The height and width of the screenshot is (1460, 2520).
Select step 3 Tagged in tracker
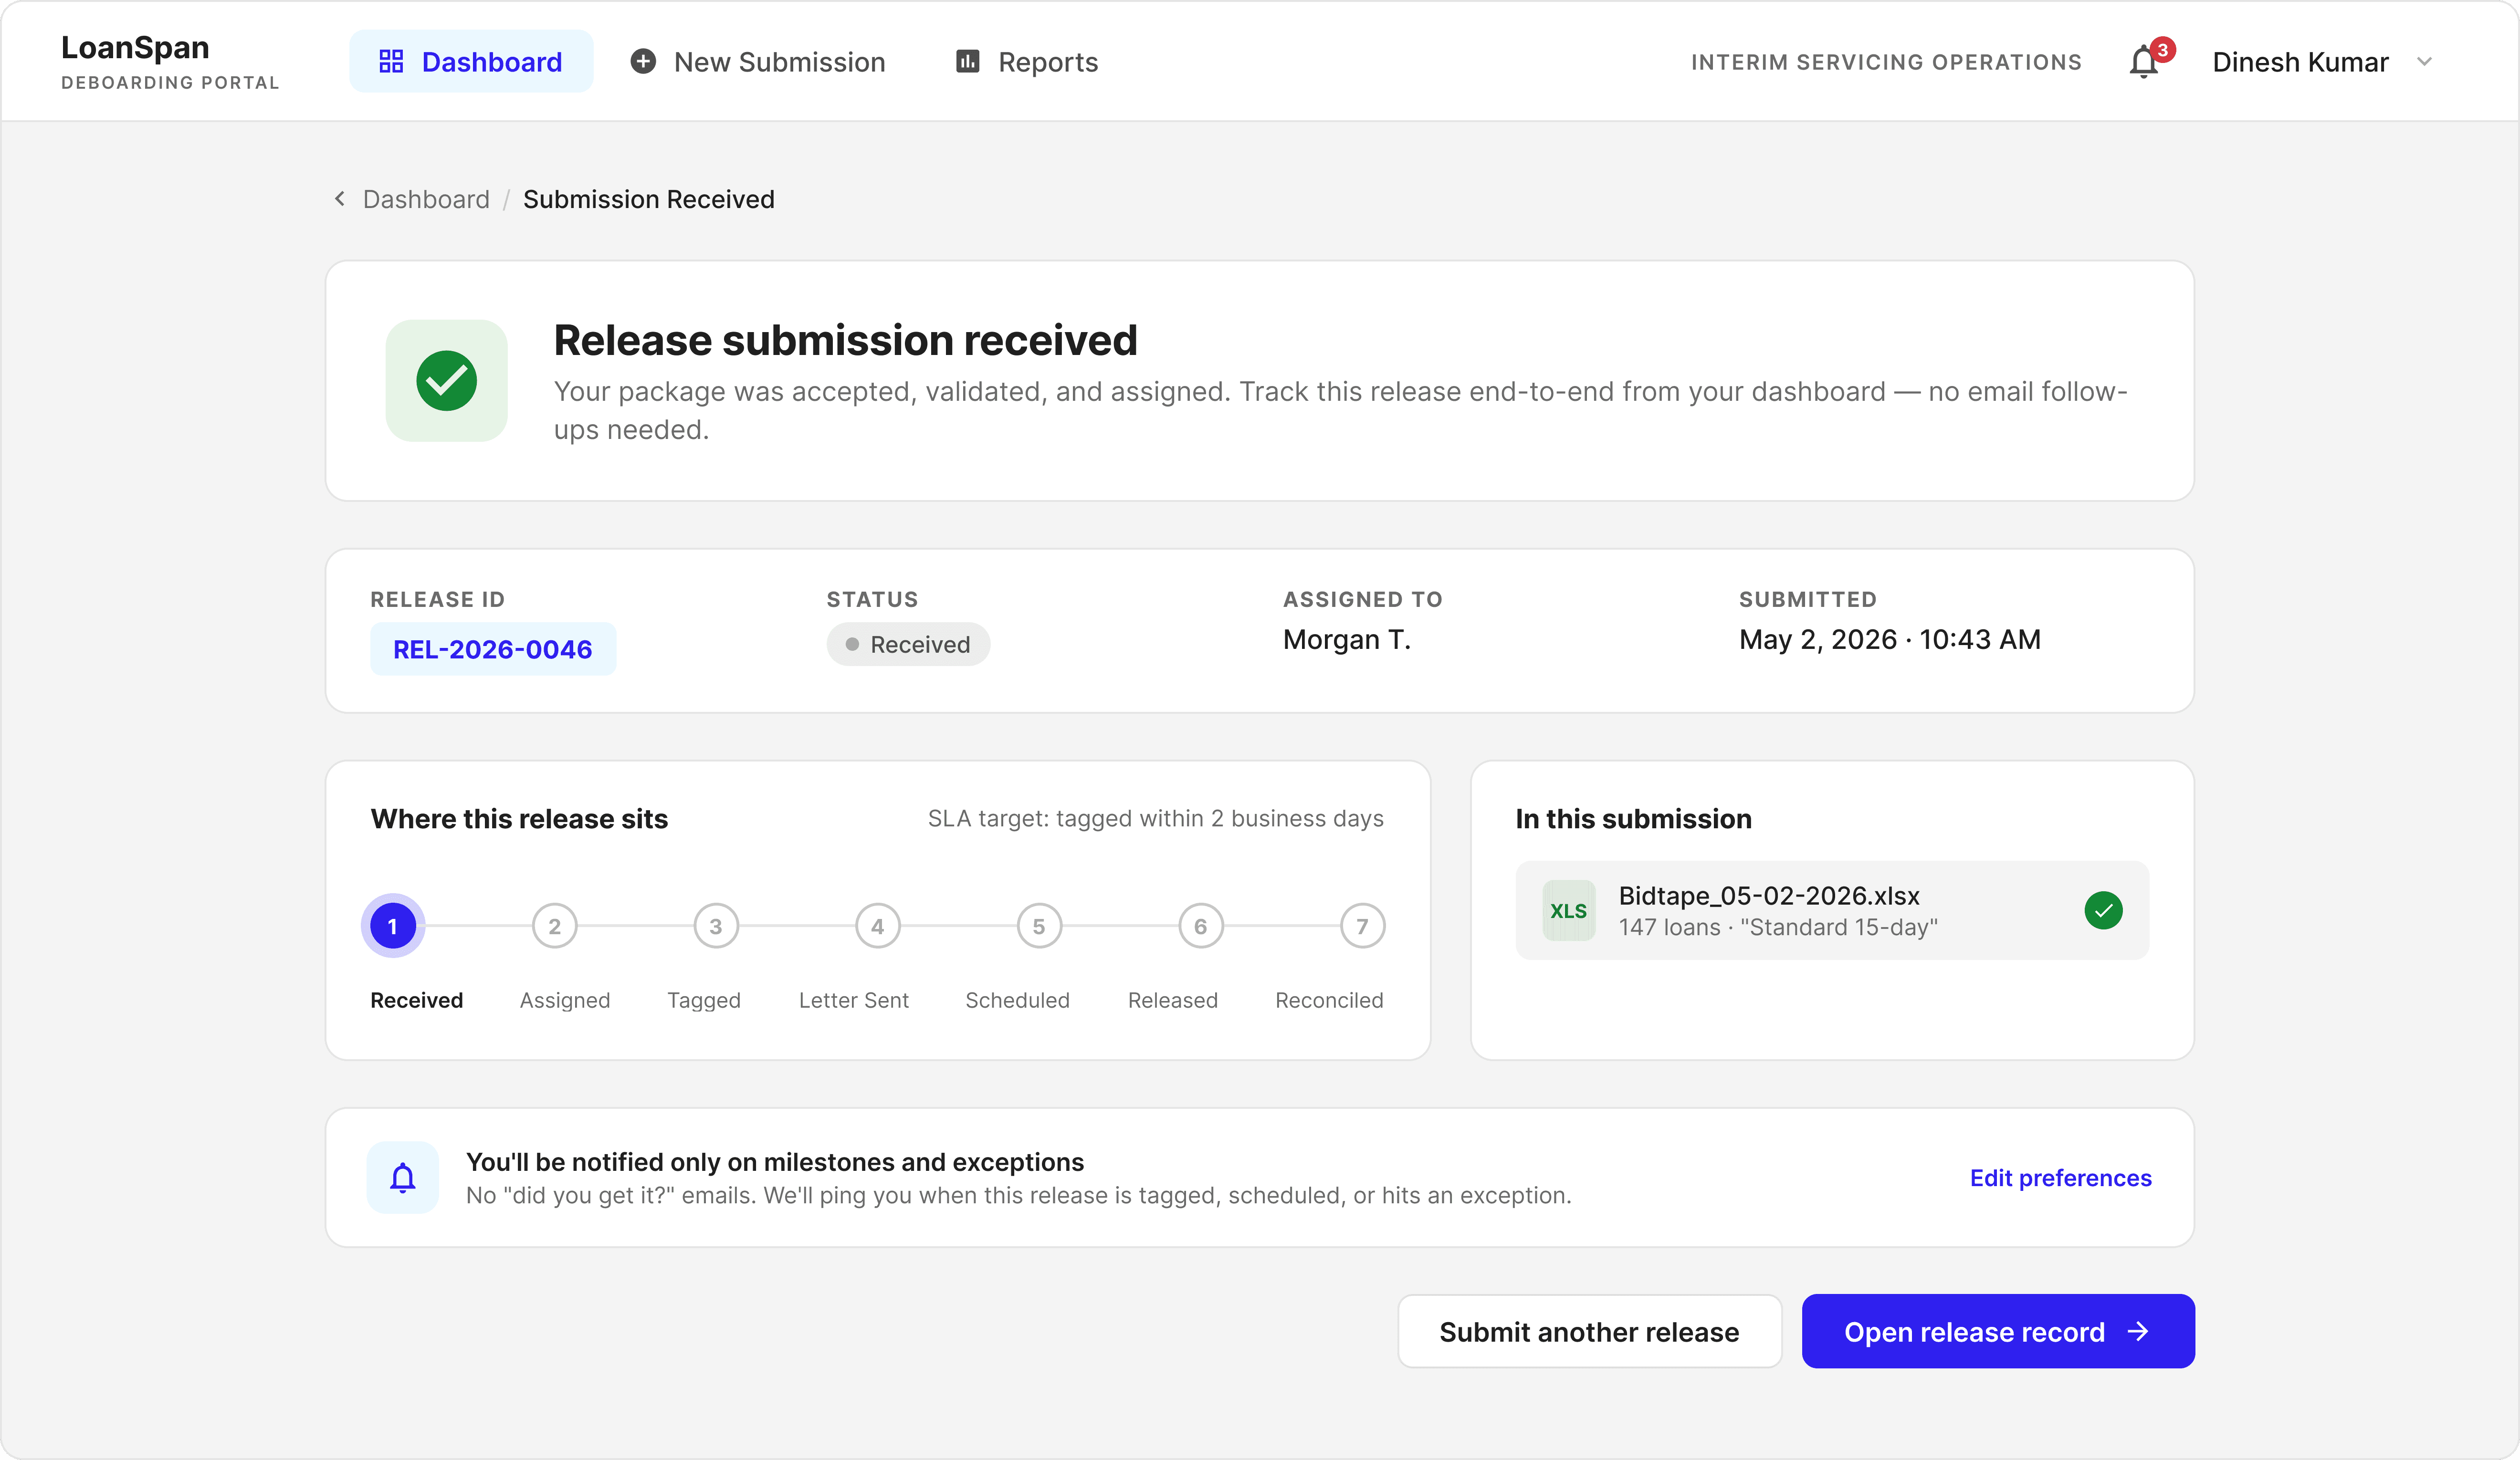716,926
